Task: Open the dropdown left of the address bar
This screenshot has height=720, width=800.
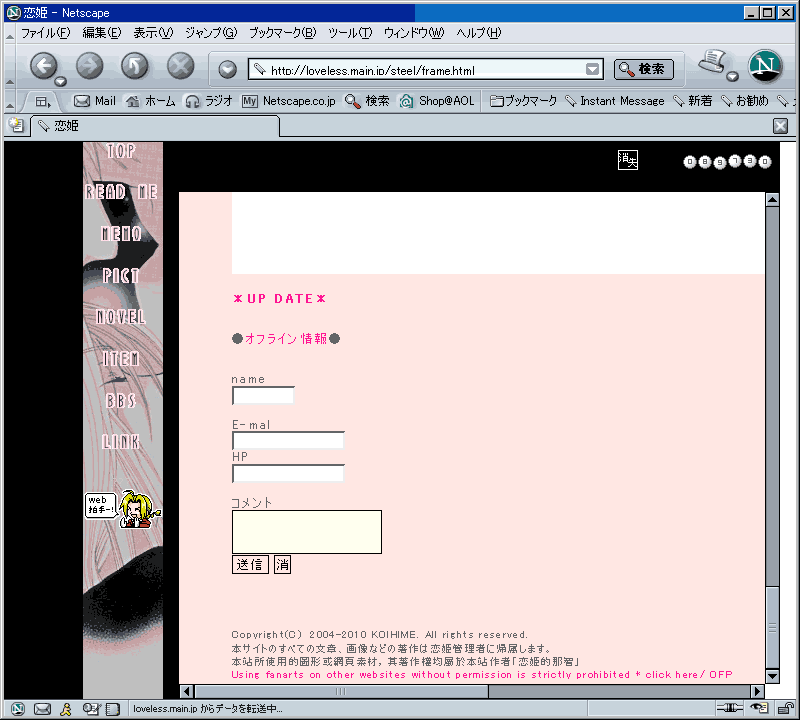Action: pos(228,69)
